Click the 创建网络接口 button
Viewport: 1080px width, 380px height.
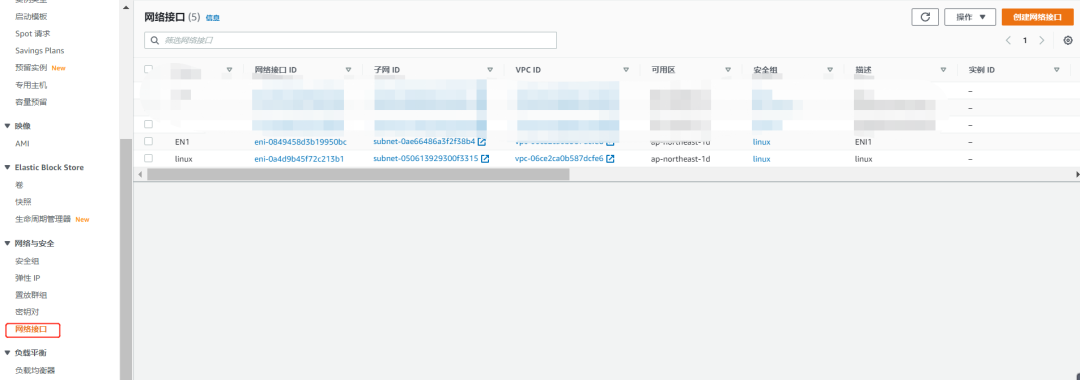(x=1037, y=17)
